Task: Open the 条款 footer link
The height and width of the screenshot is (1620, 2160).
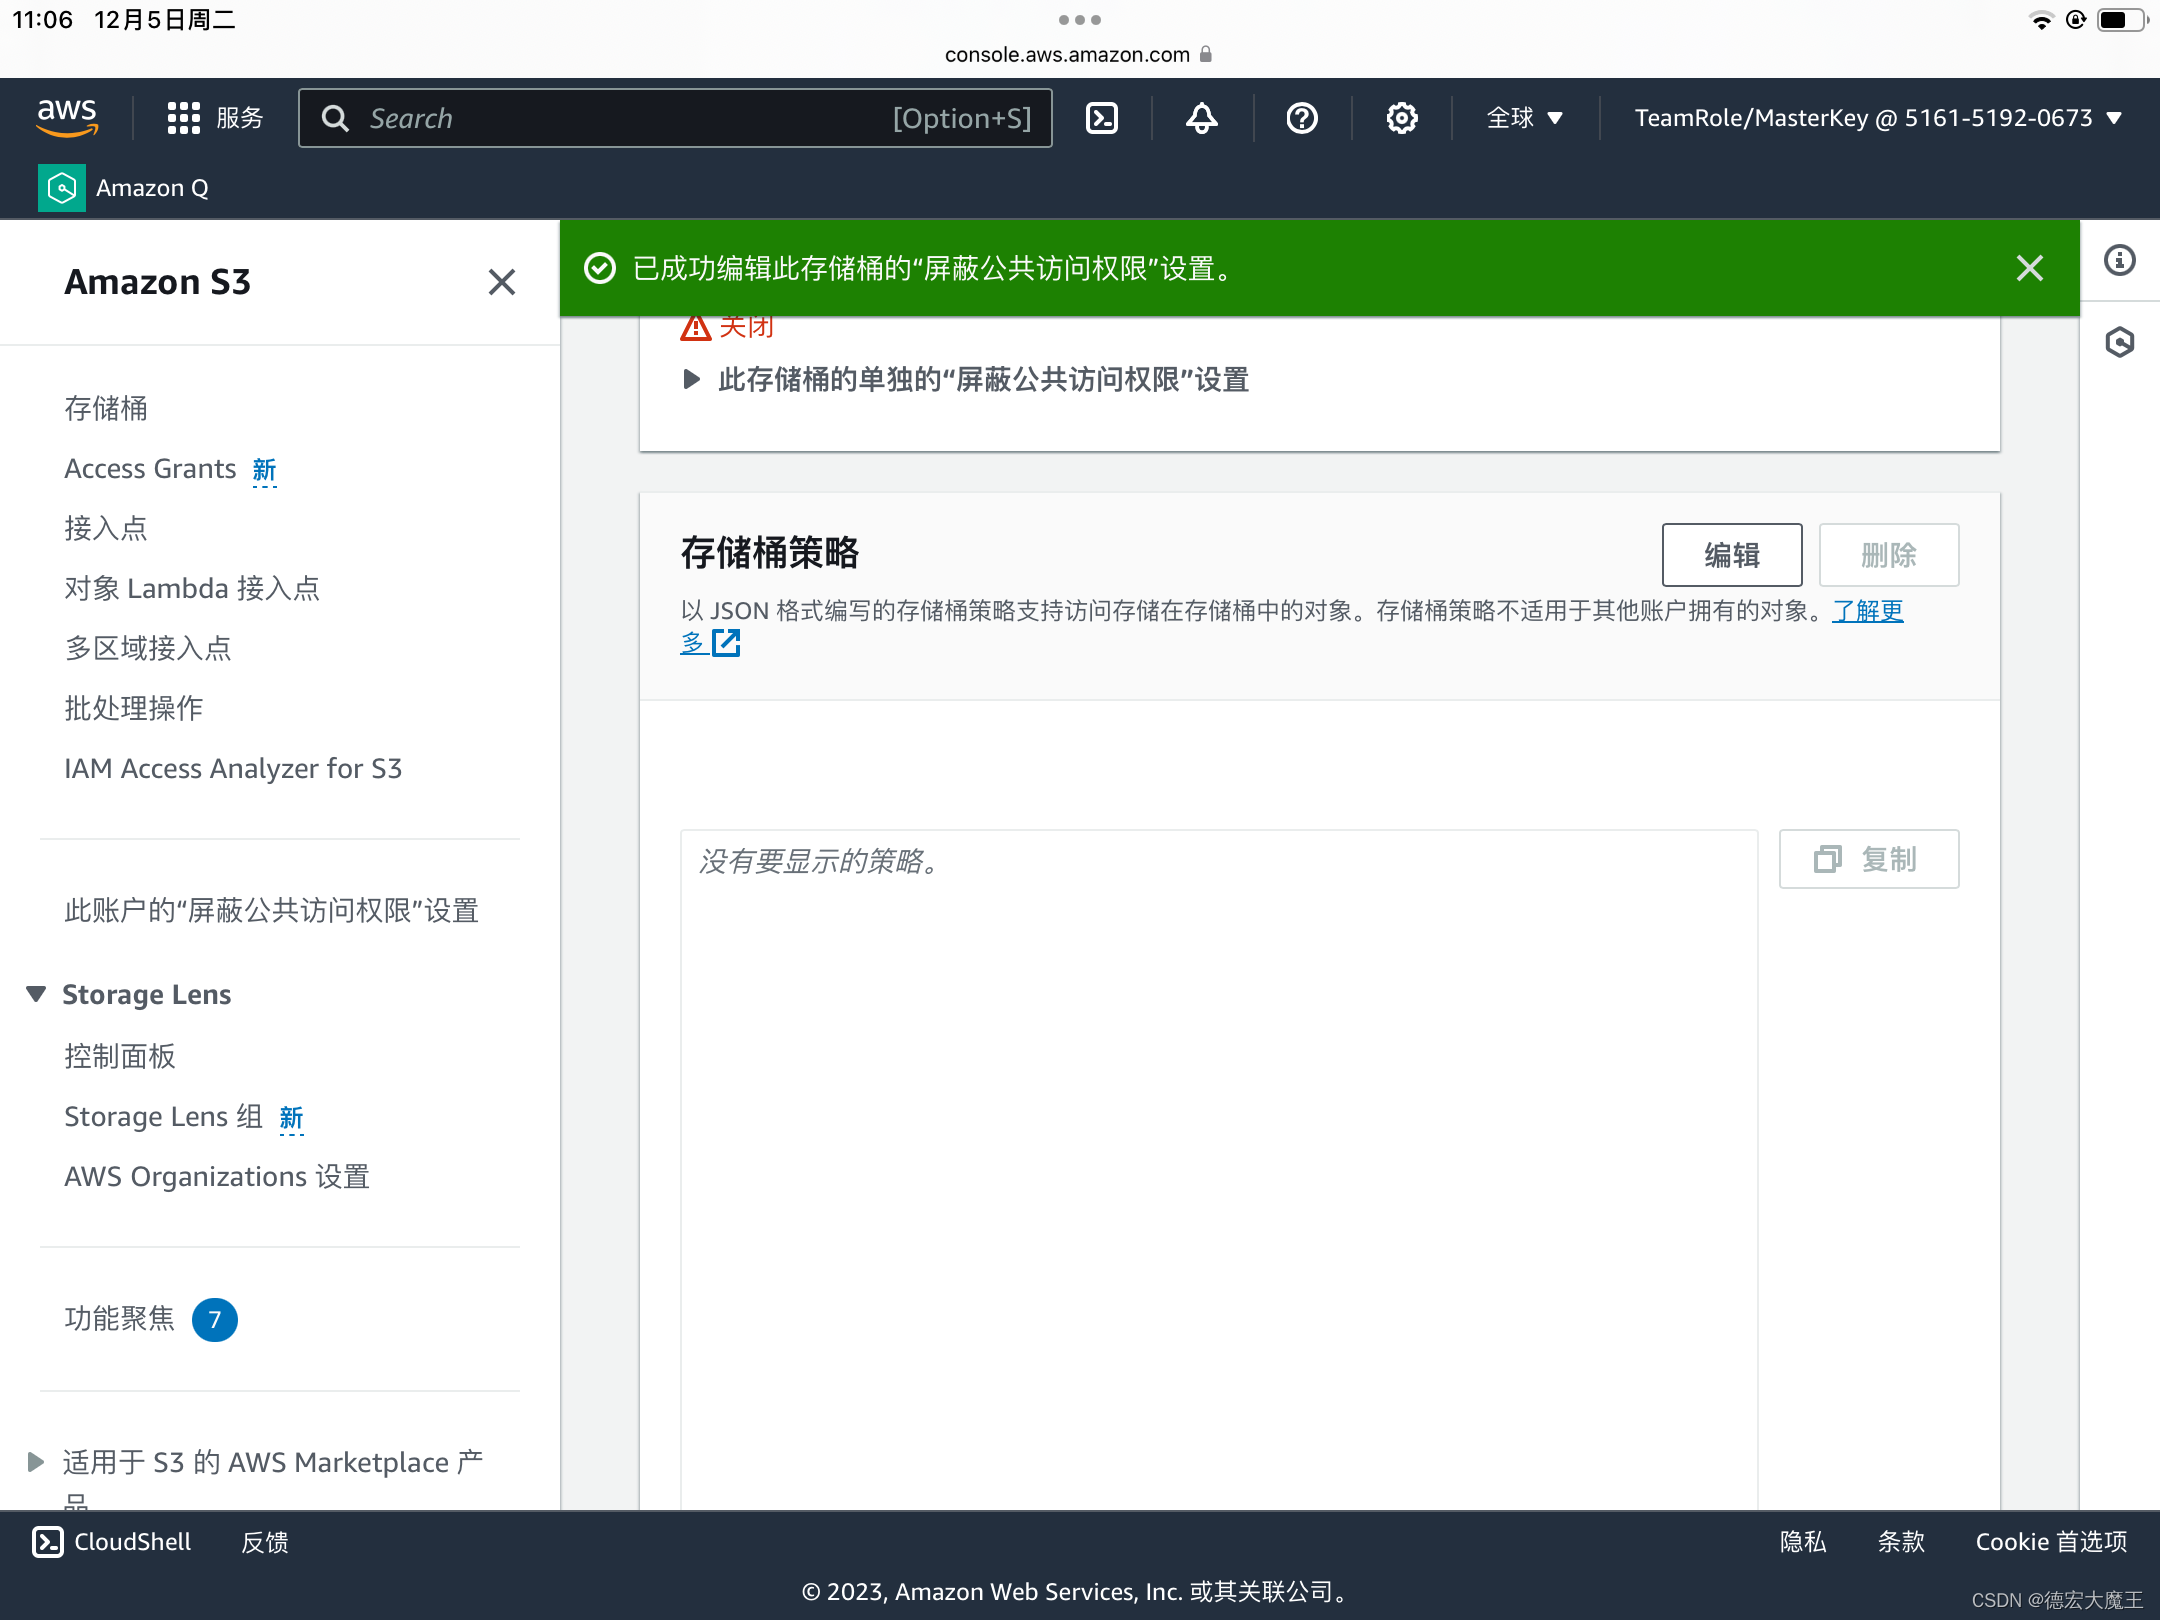Action: tap(1901, 1542)
